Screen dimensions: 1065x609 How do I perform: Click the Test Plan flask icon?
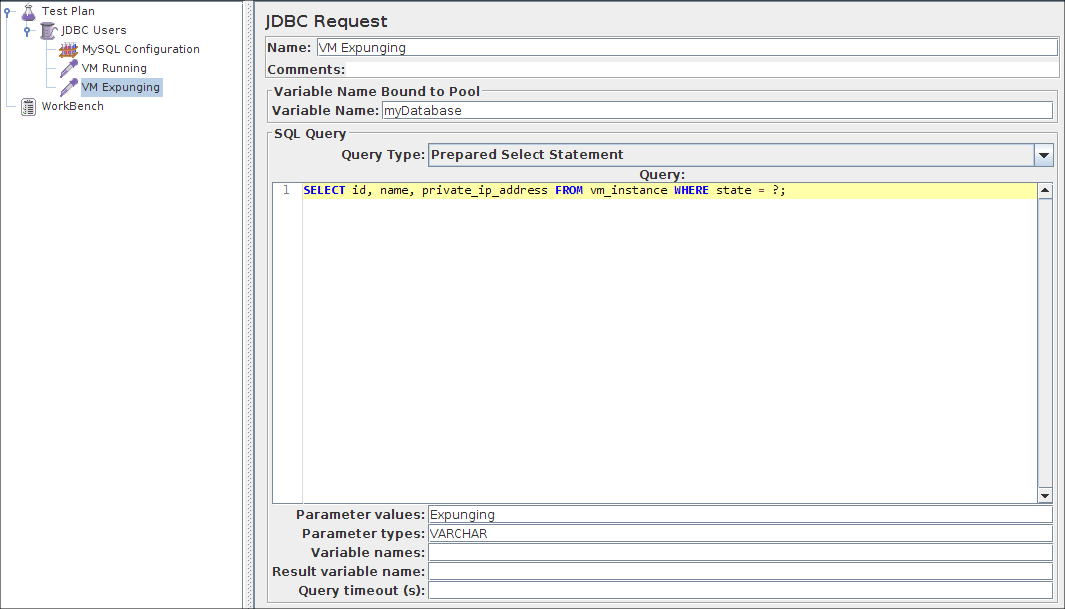coord(28,11)
